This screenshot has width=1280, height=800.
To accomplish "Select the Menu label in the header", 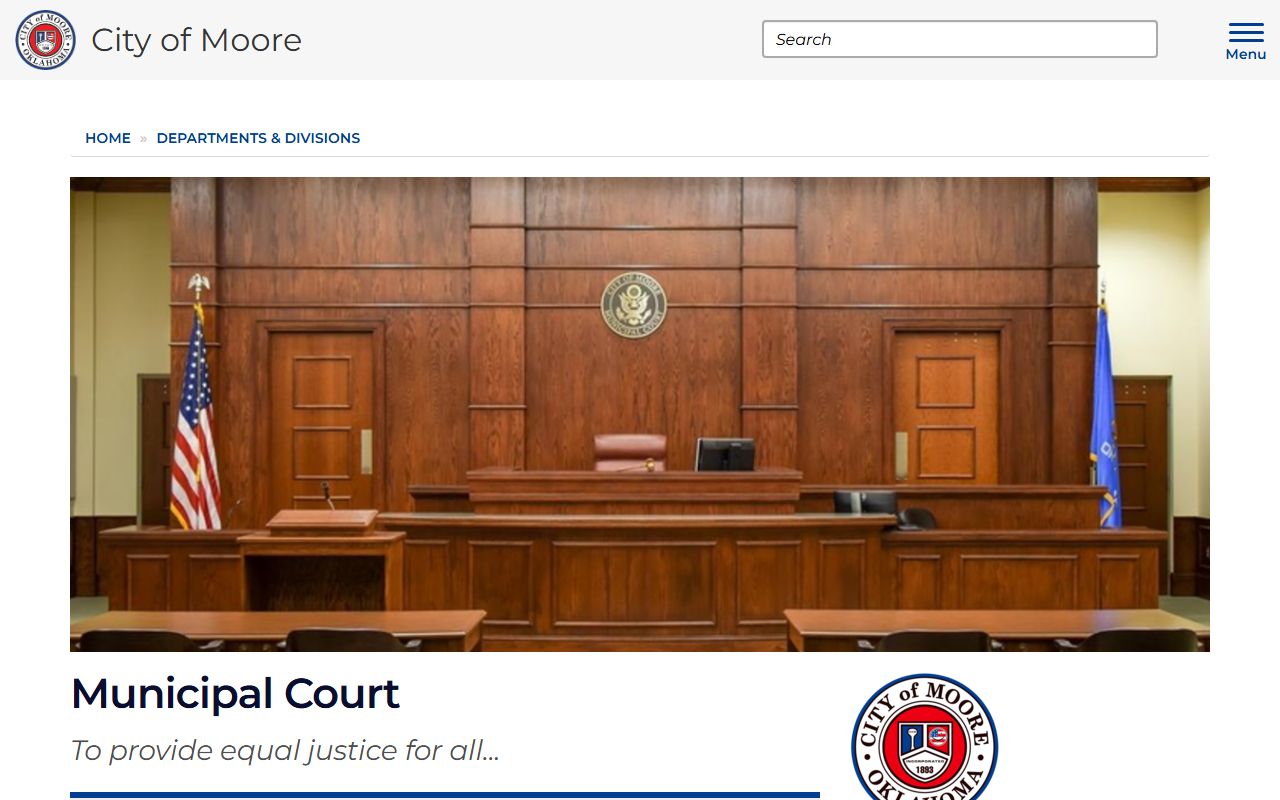I will pos(1245,55).
